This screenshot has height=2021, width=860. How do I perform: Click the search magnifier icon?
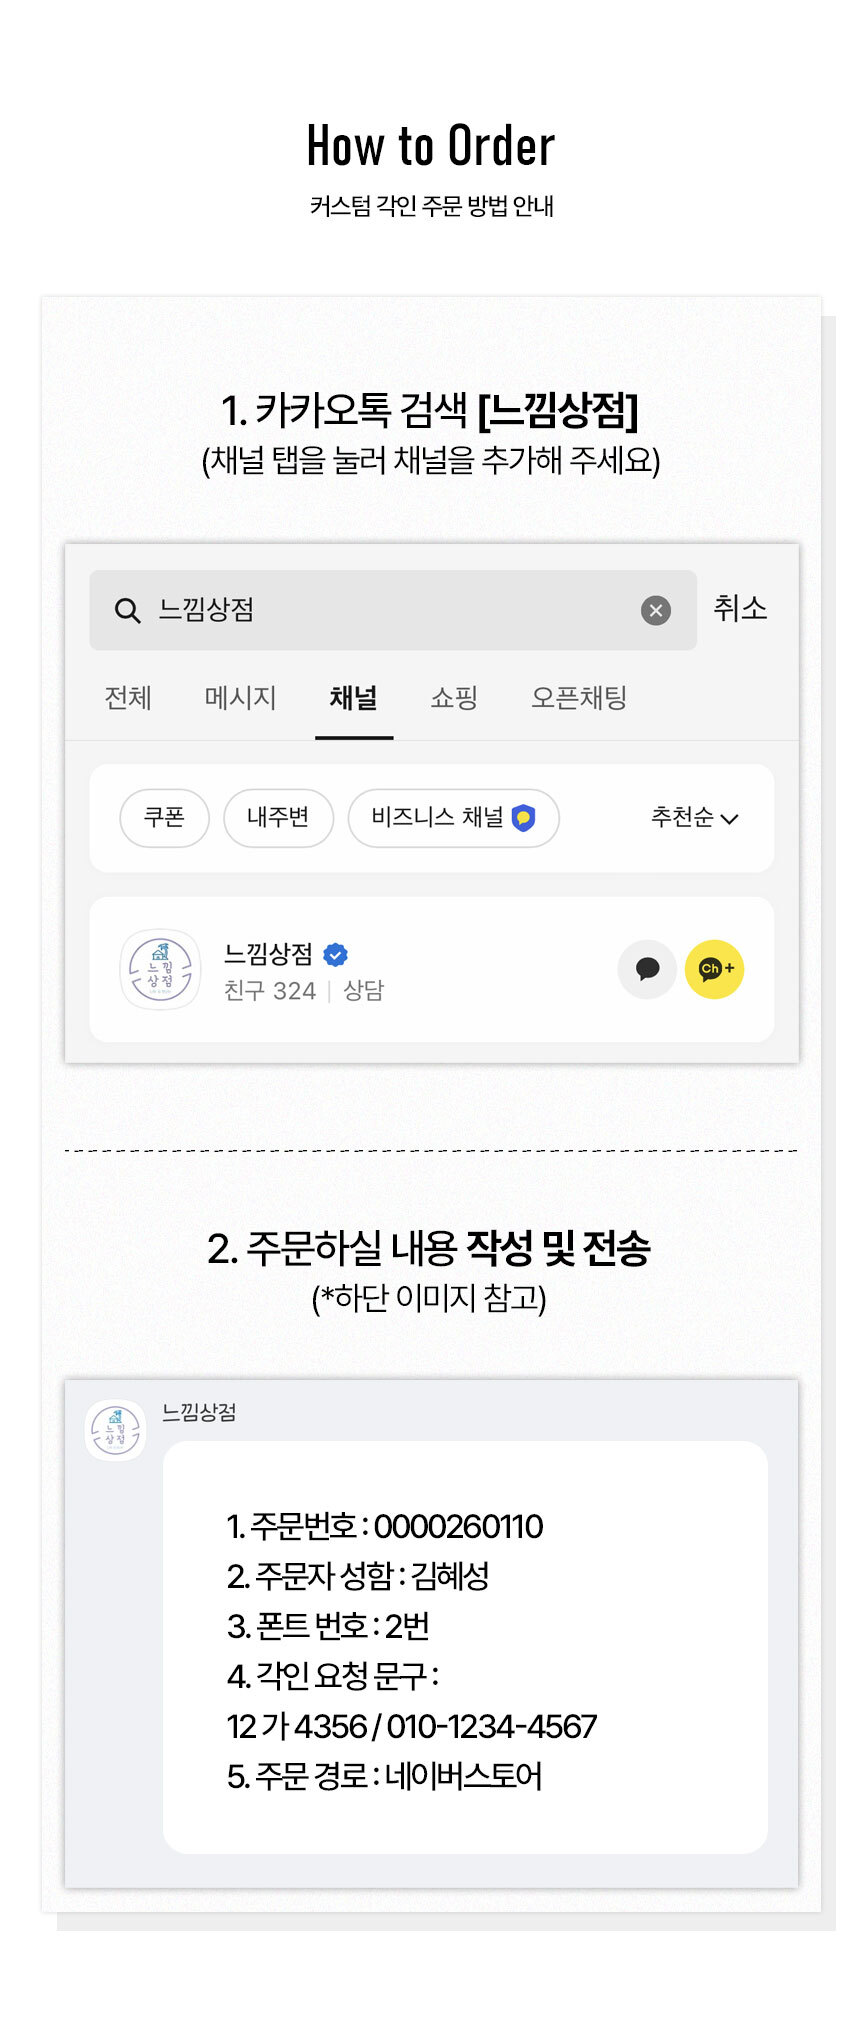127,610
